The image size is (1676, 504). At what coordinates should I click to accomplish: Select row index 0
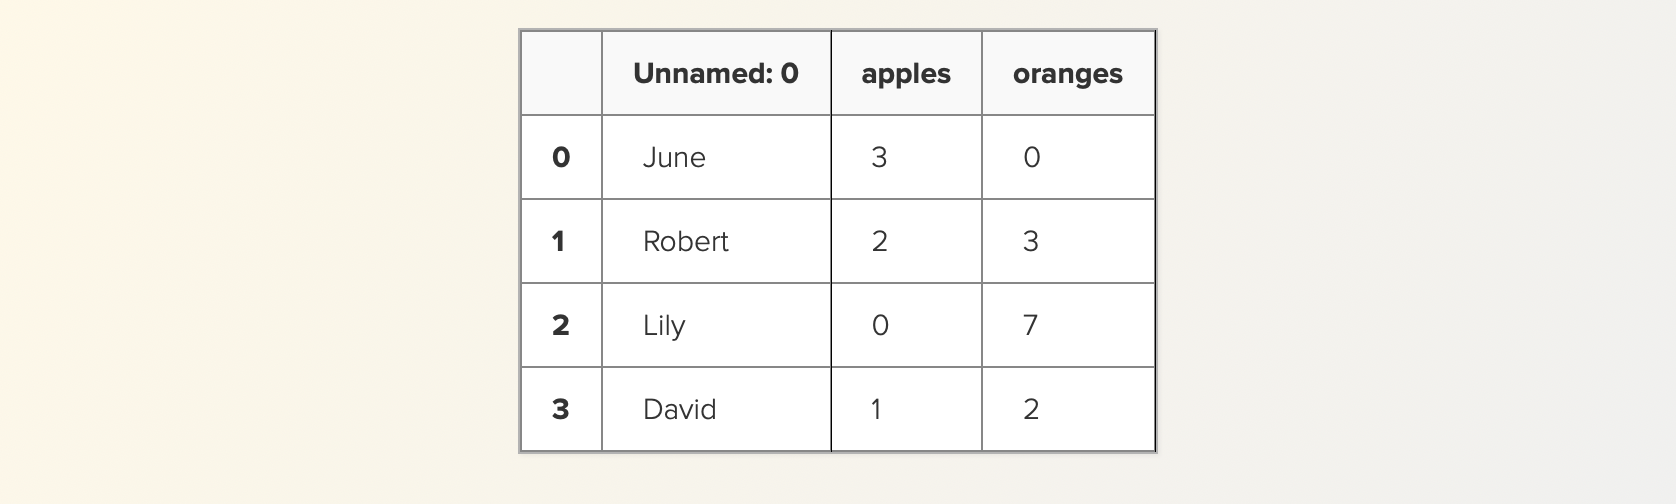pyautogui.click(x=561, y=157)
